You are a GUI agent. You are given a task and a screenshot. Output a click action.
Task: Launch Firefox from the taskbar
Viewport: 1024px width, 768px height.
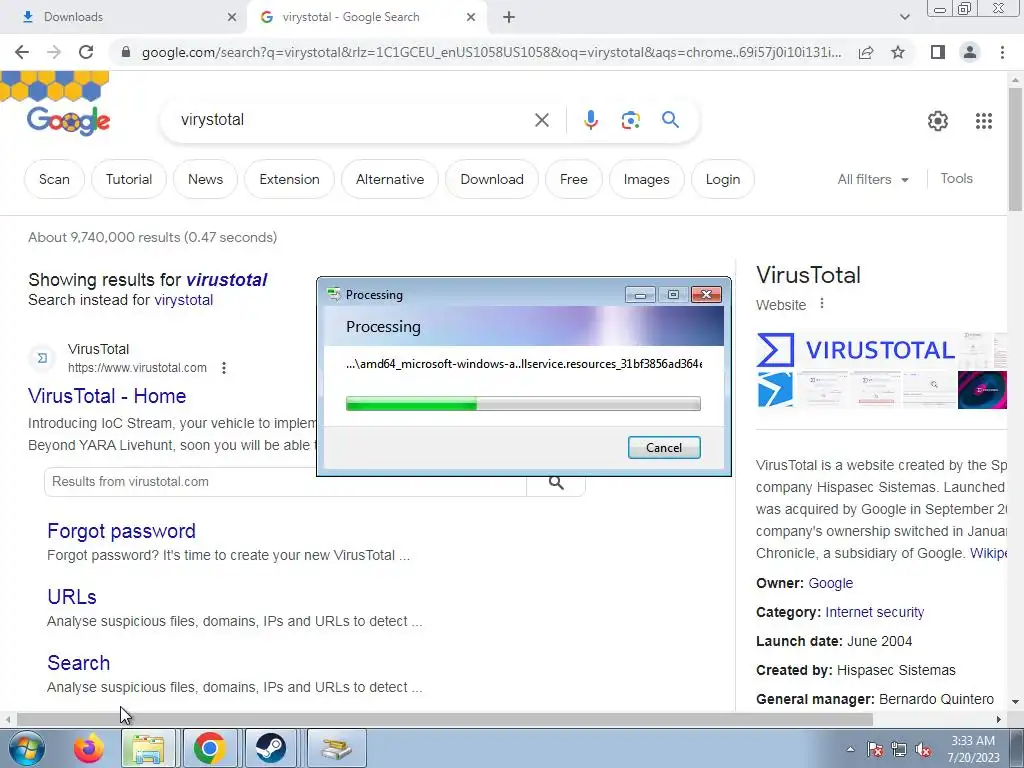89,748
